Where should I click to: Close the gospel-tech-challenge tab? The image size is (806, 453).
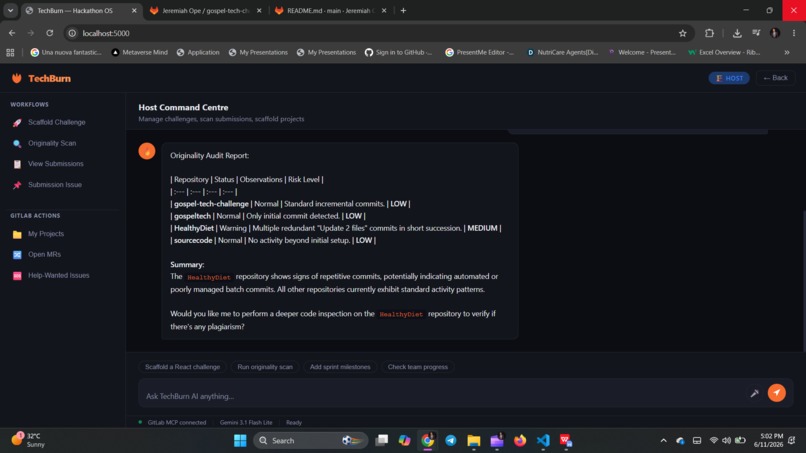259,11
